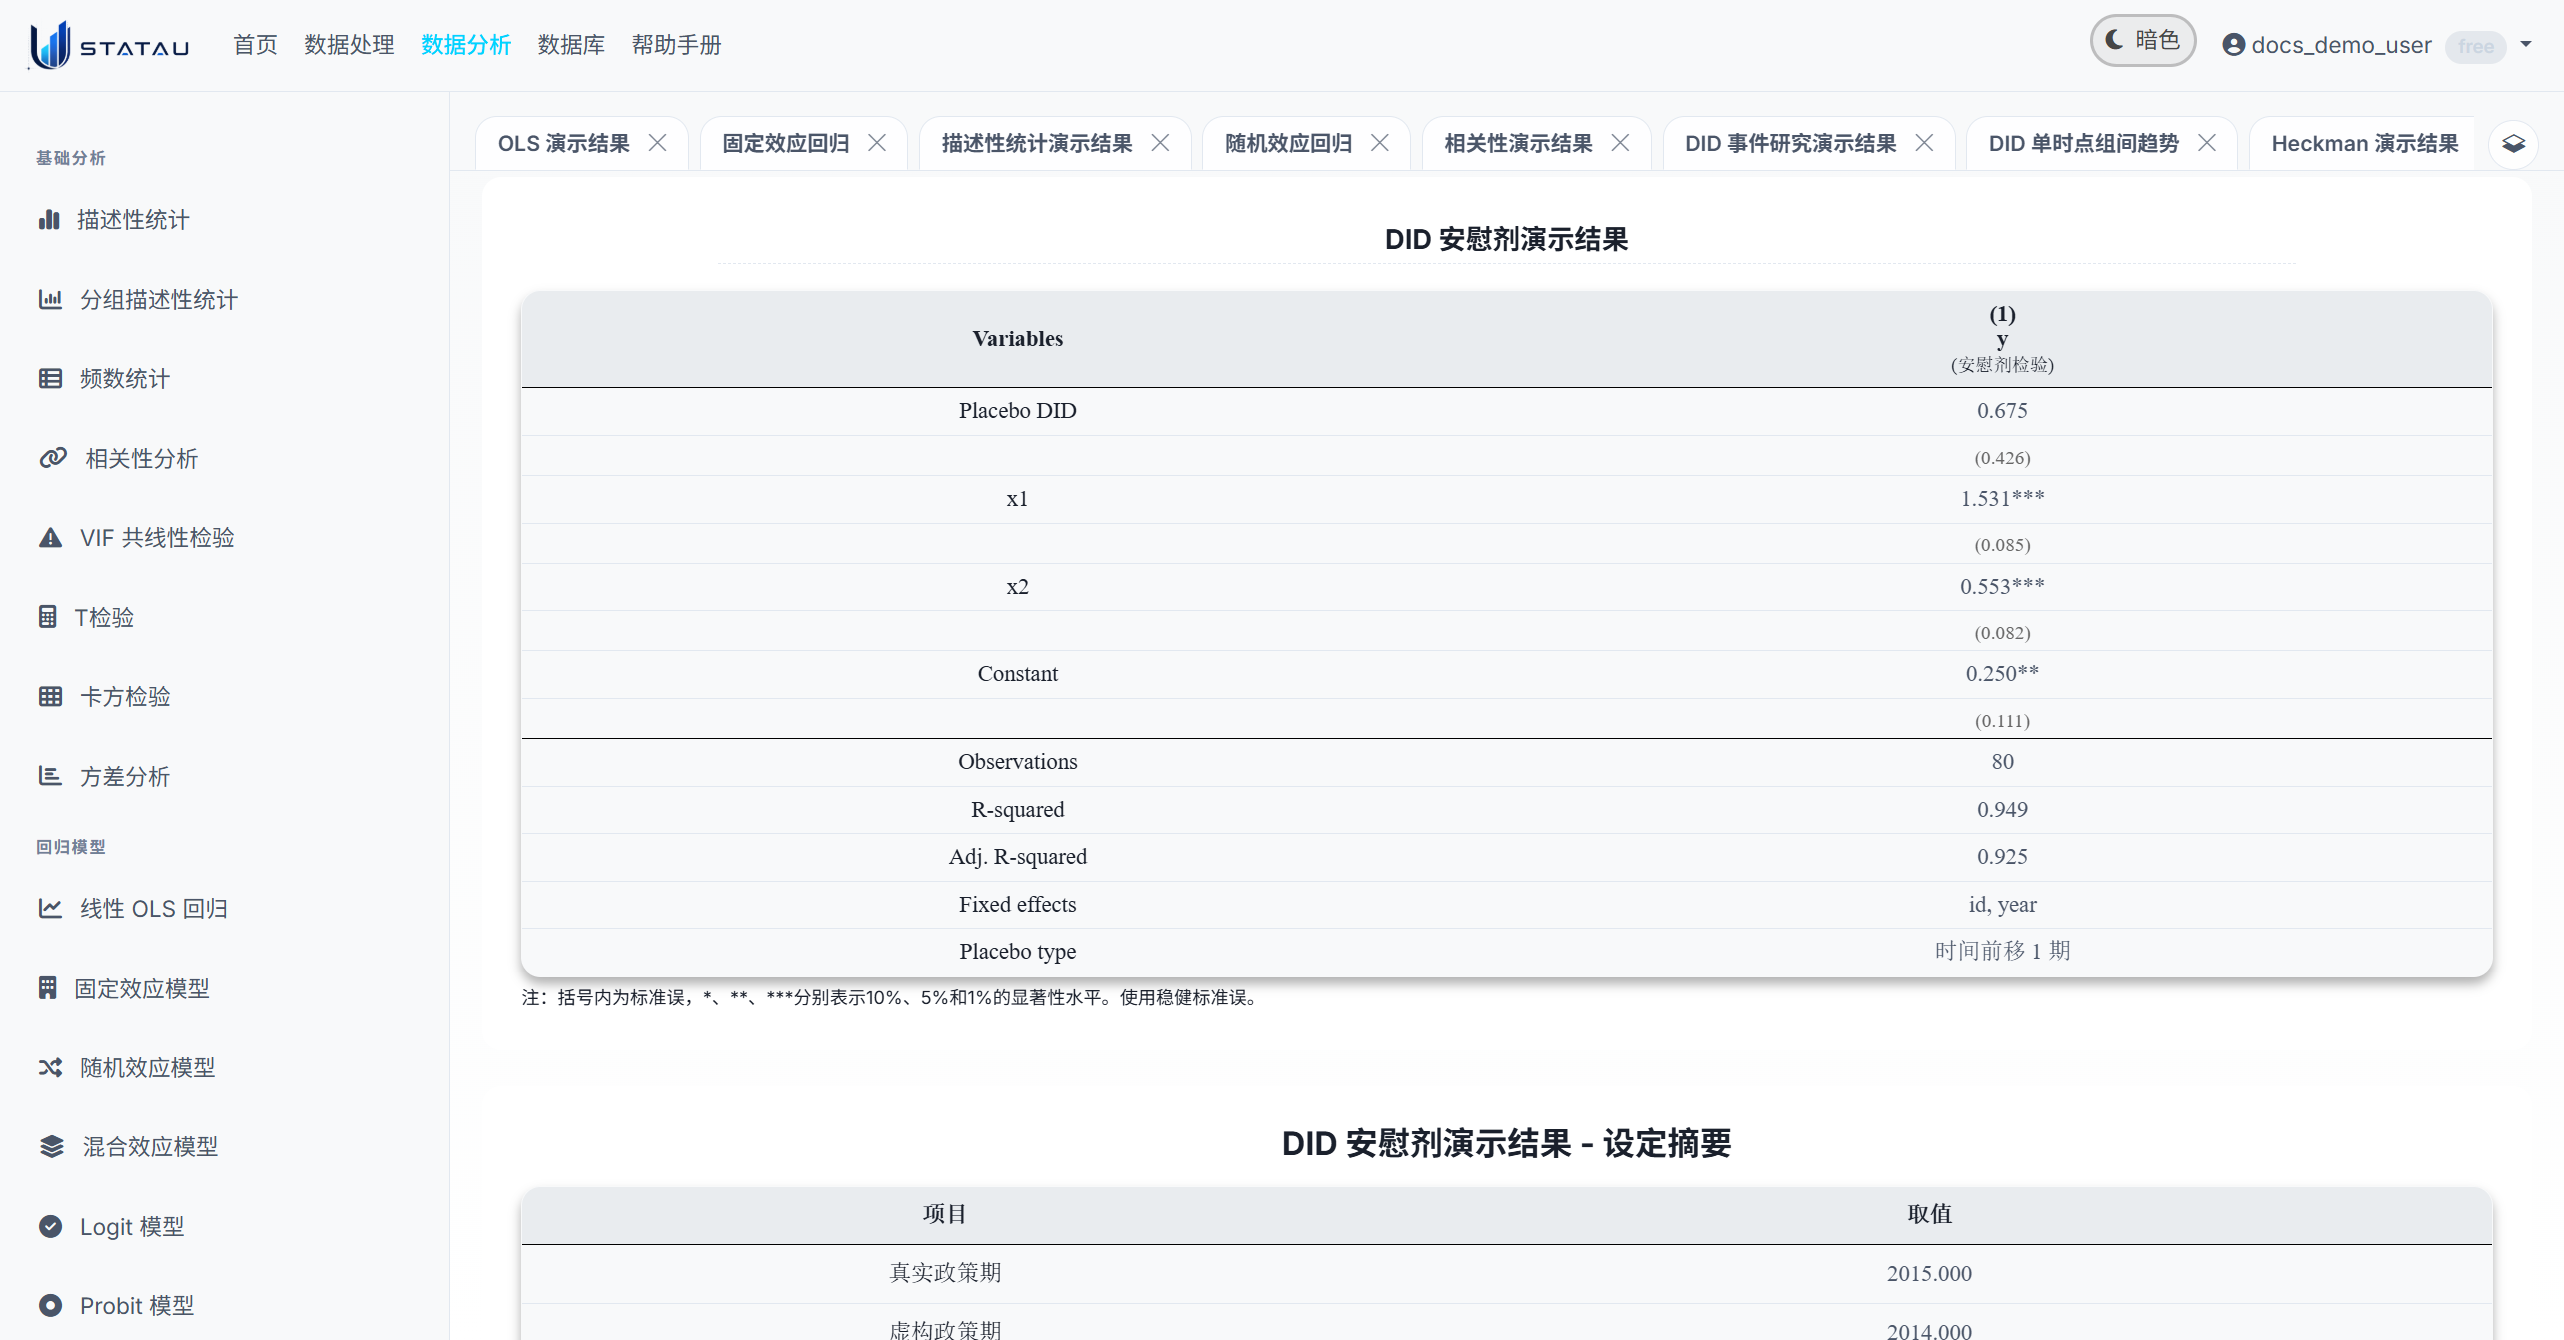This screenshot has width=2564, height=1340.
Task: Switch to the 随机效应回归 tab
Action: pos(1289,143)
